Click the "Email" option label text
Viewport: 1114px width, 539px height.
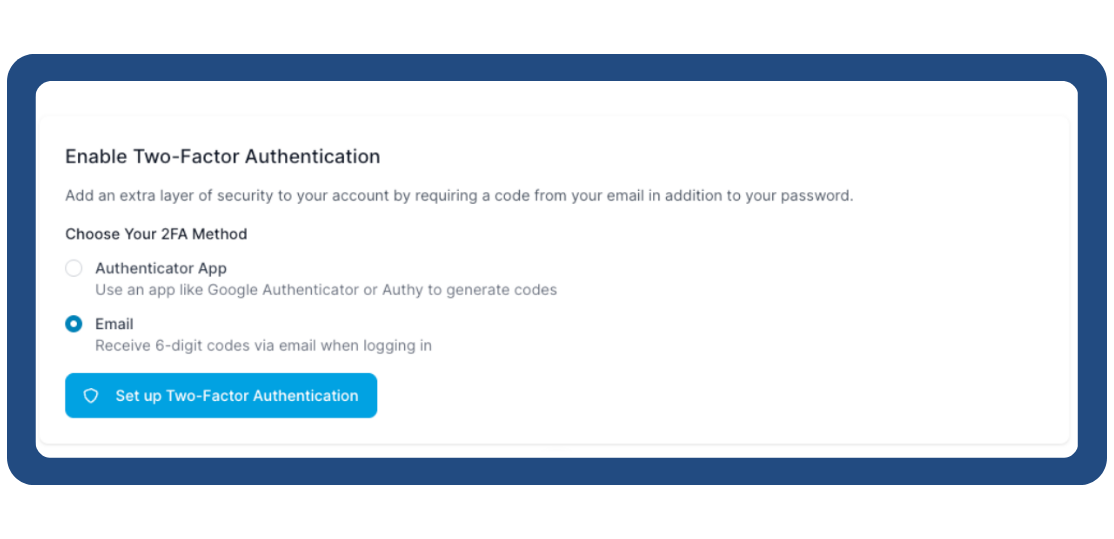(x=114, y=324)
